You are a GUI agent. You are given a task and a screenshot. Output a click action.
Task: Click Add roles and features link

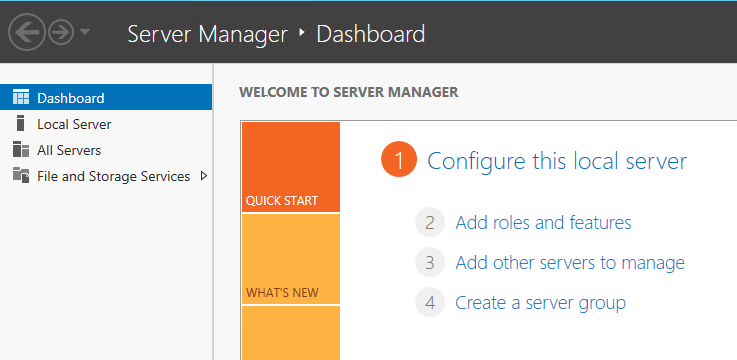click(543, 222)
